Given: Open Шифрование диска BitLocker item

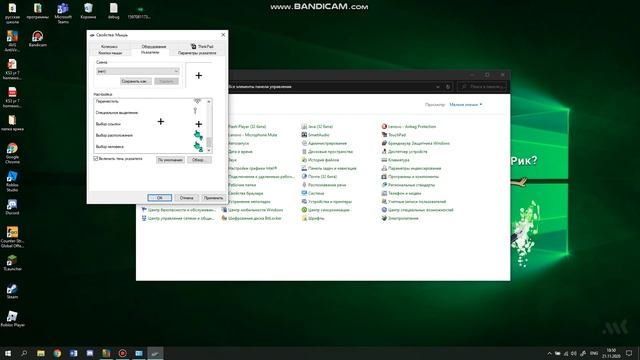Looking at the screenshot, I should click(x=252, y=218).
